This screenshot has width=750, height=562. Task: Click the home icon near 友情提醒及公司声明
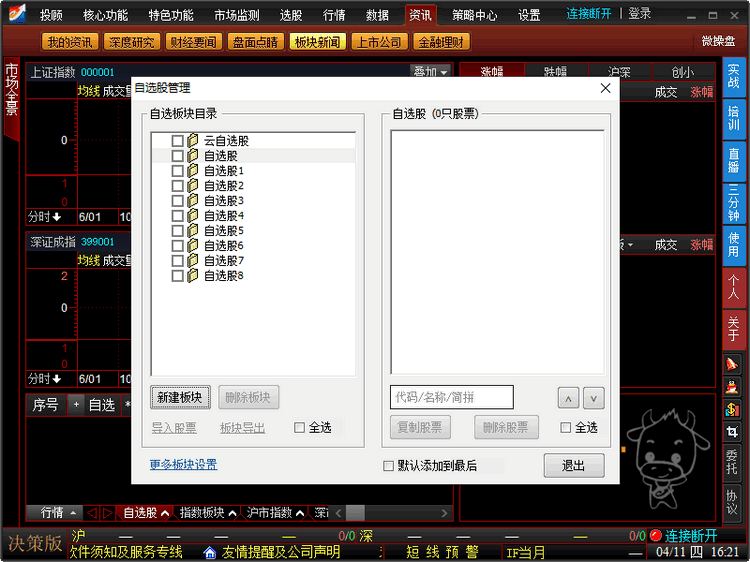tap(210, 552)
